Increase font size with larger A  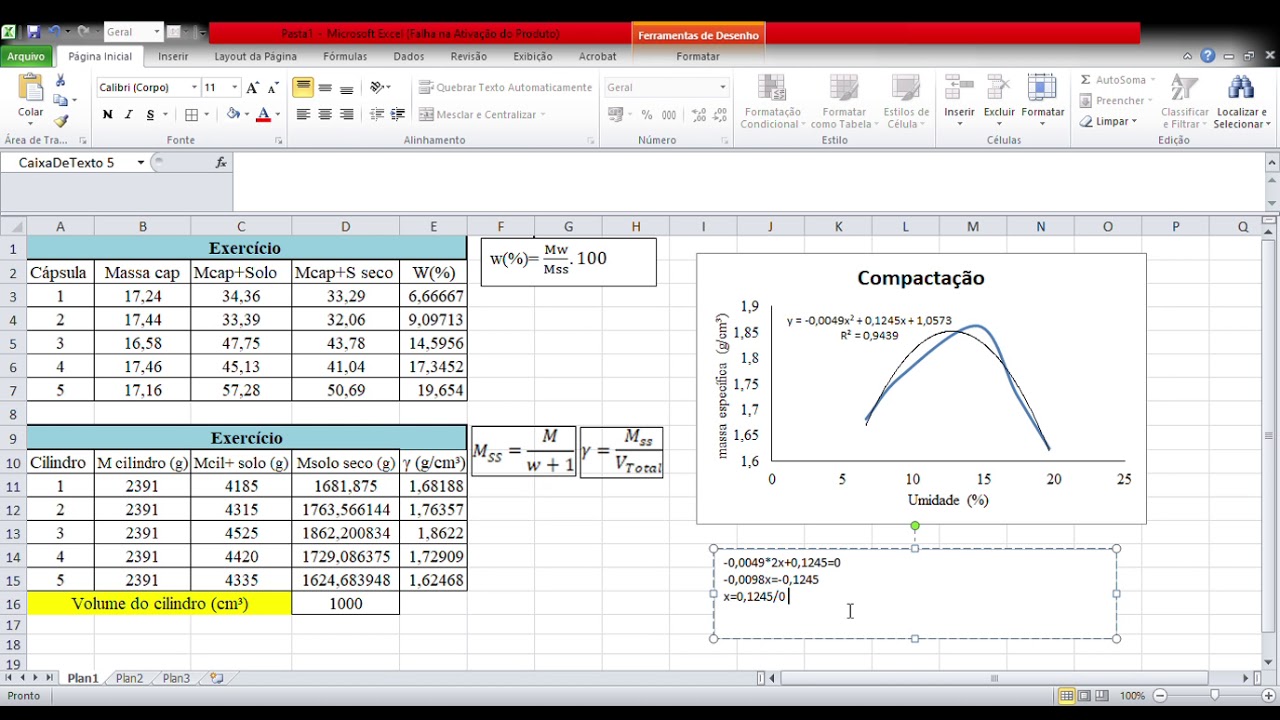click(x=252, y=88)
